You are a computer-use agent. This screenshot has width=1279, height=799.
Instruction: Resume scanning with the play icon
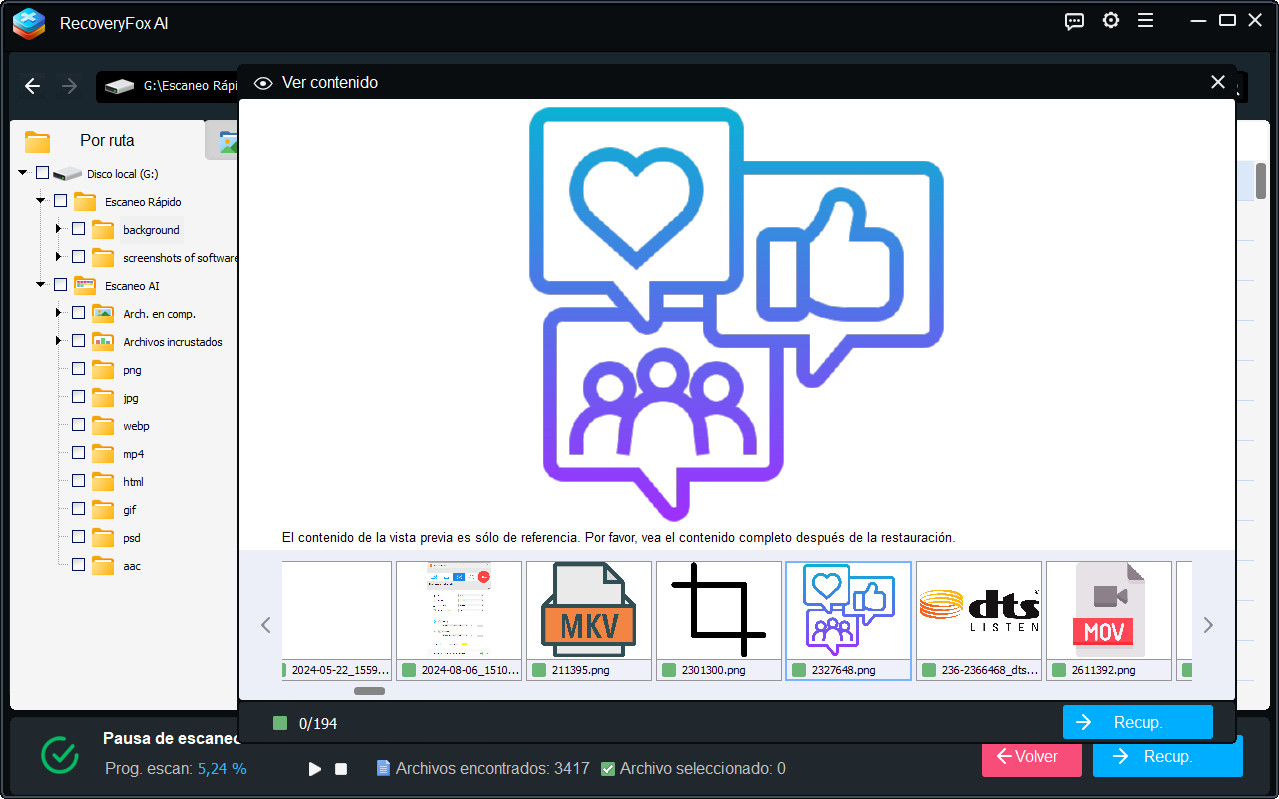click(314, 768)
